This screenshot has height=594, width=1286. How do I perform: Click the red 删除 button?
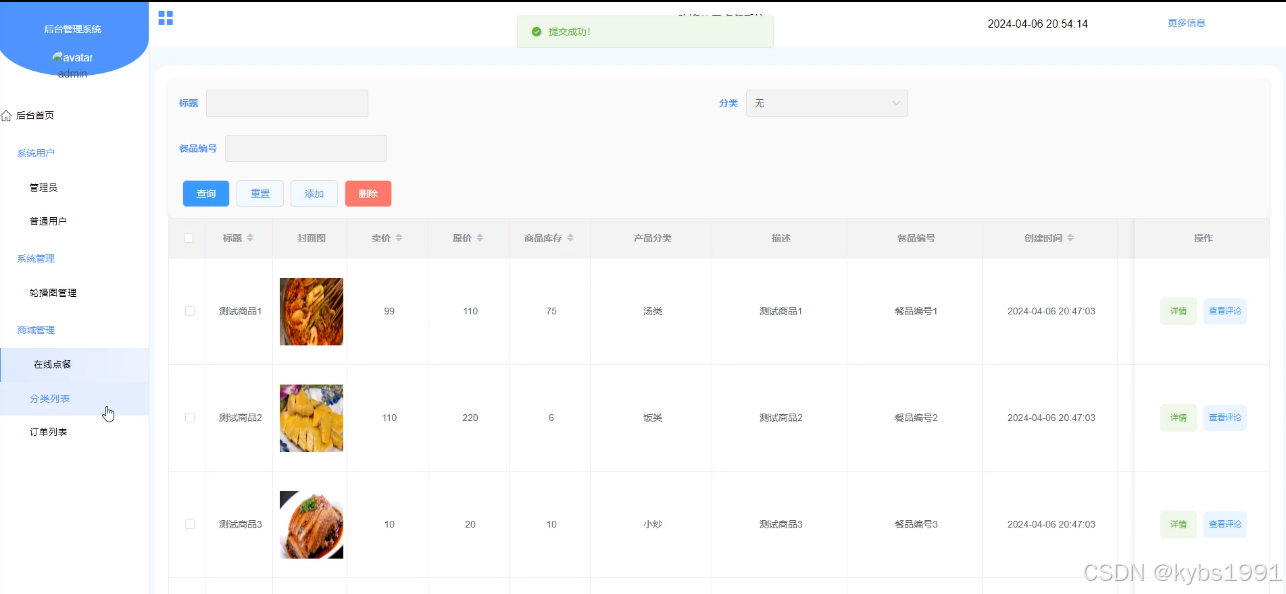[368, 194]
